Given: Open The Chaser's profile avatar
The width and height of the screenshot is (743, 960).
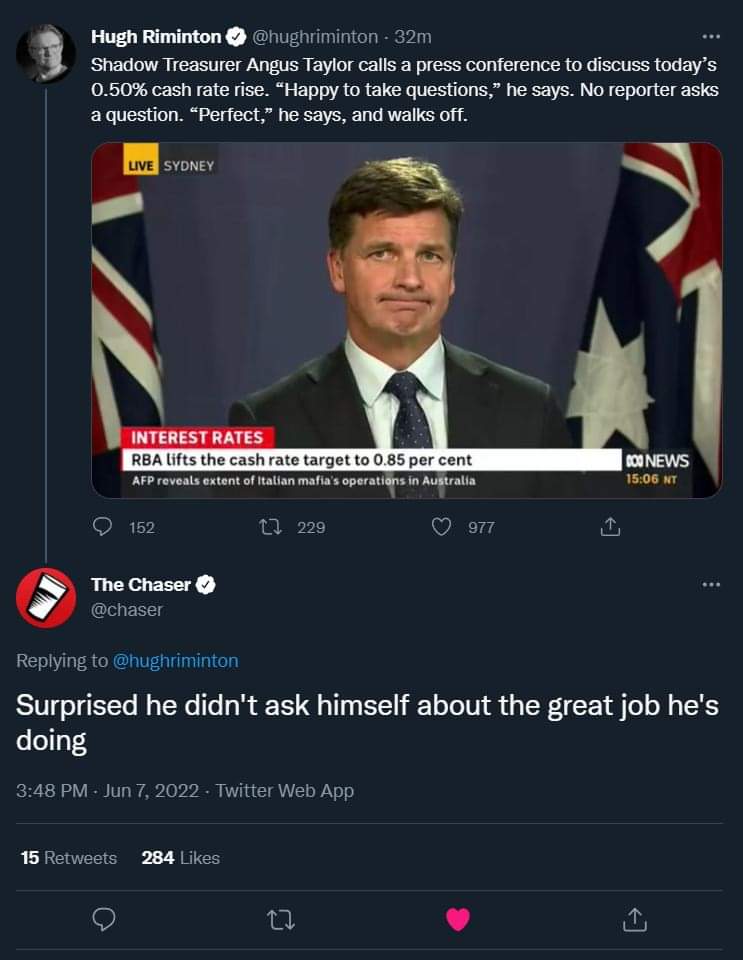Looking at the screenshot, I should coord(46,598).
